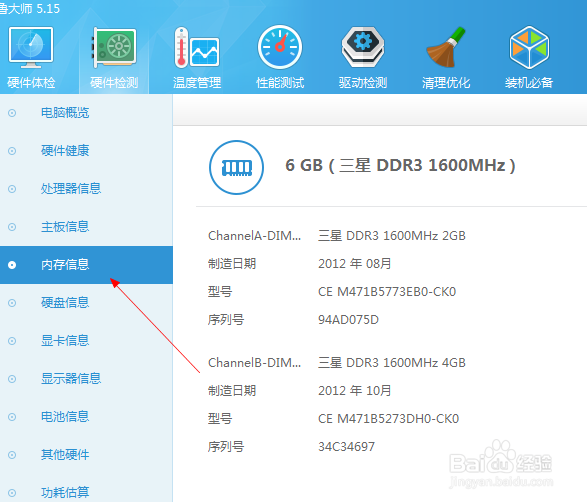This screenshot has height=502, width=587.
Task: Click the filled dot beside 内存信息
Action: point(12,265)
